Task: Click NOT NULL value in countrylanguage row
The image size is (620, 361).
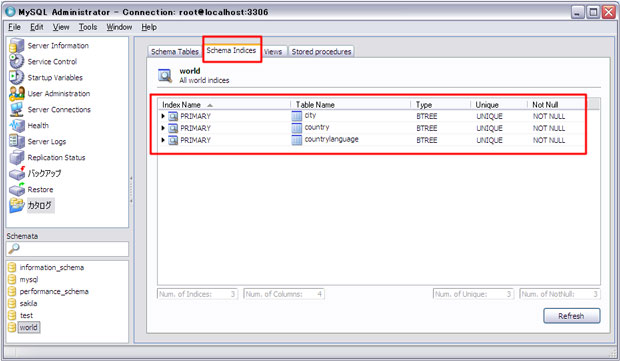Action: tap(549, 140)
